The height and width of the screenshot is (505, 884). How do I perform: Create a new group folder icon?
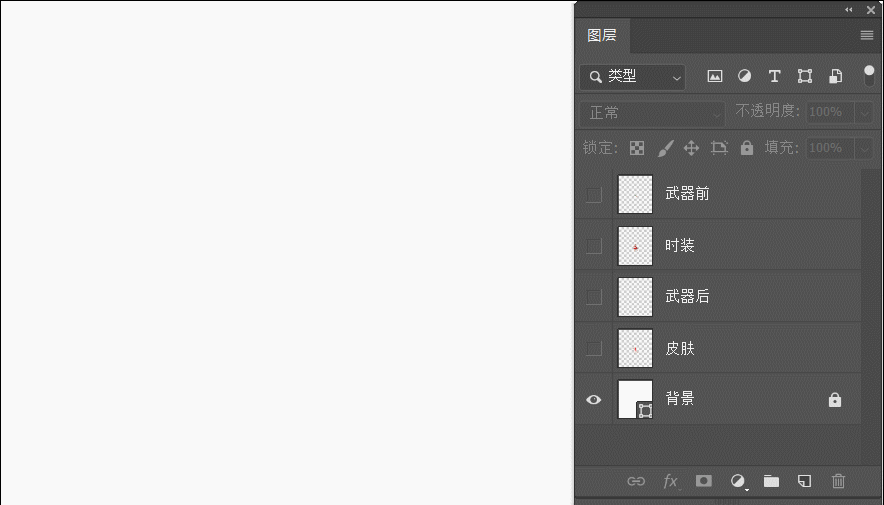(771, 481)
